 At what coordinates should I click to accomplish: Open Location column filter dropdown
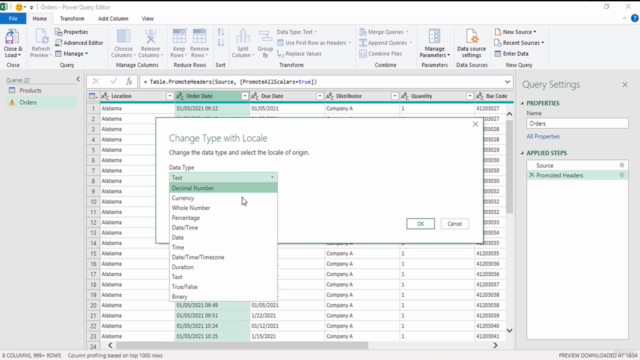click(169, 96)
